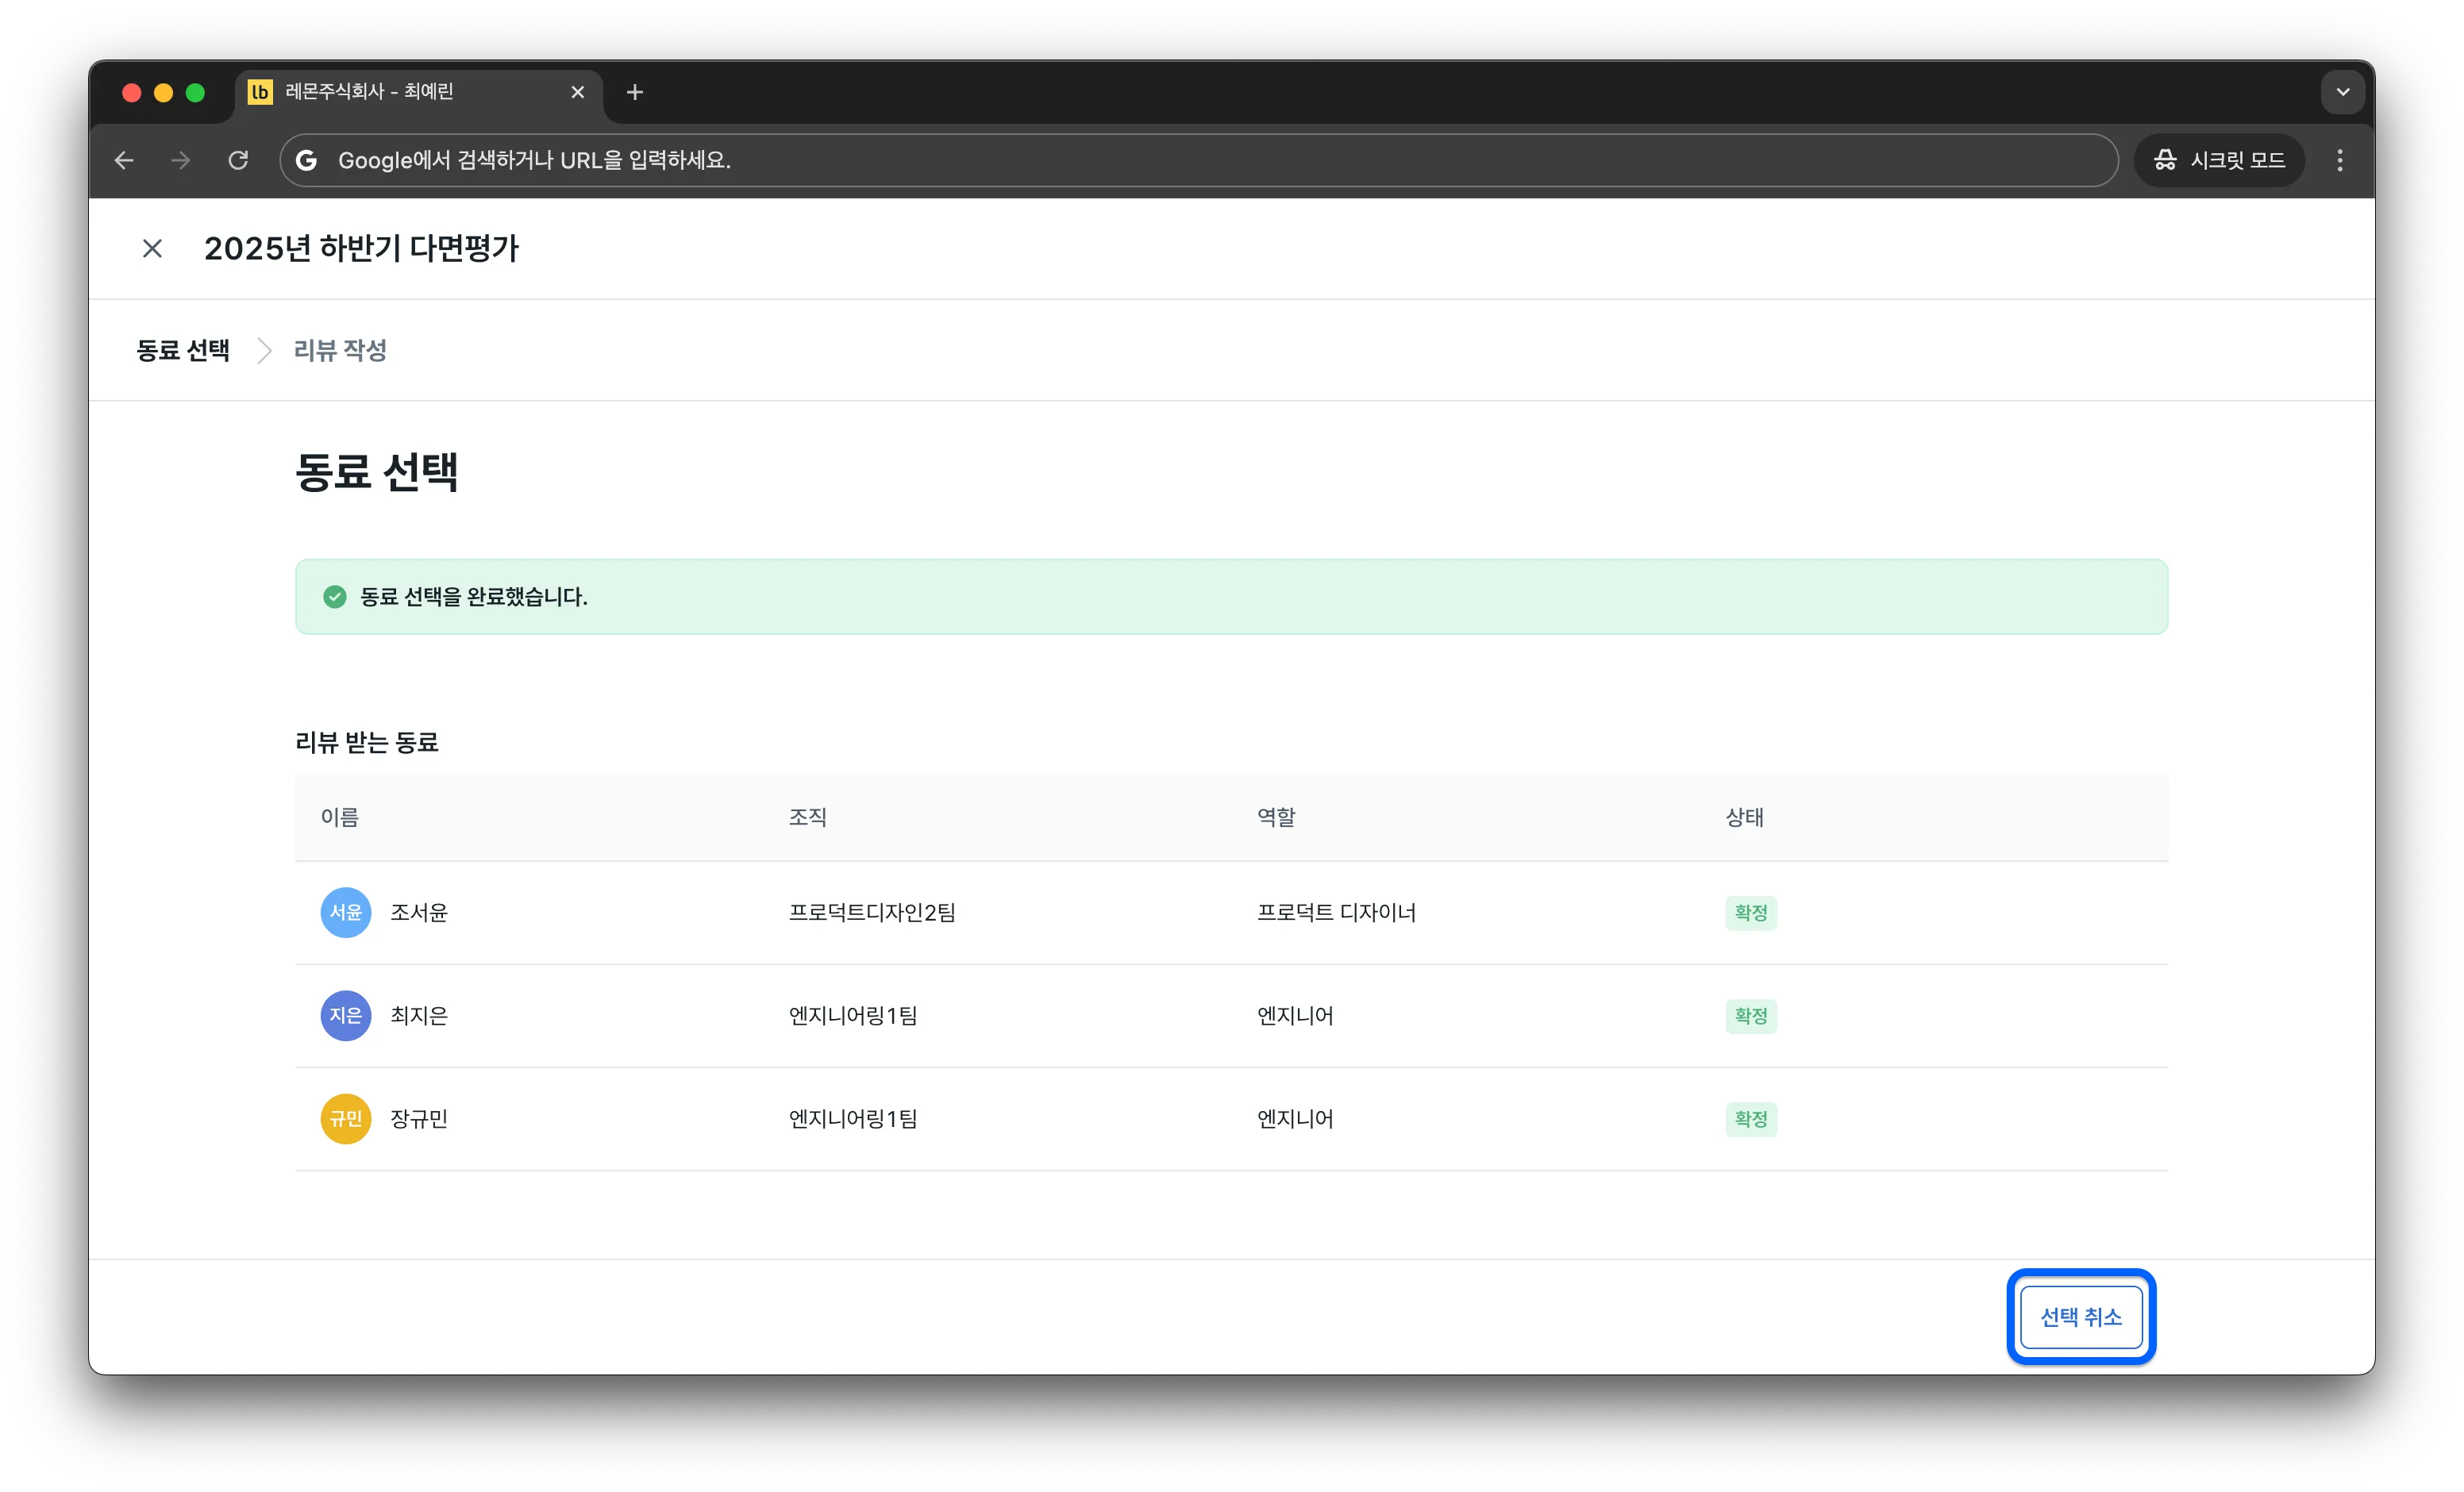2464x1492 pixels.
Task: Click the 역할 column header
Action: (1276, 817)
